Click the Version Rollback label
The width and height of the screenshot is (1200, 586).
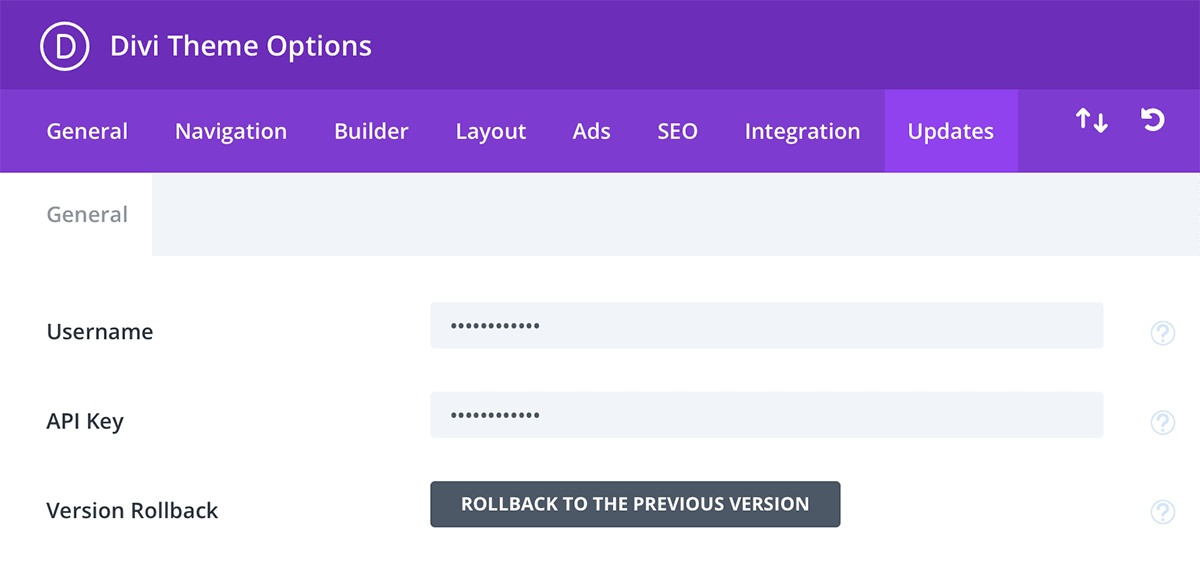132,510
